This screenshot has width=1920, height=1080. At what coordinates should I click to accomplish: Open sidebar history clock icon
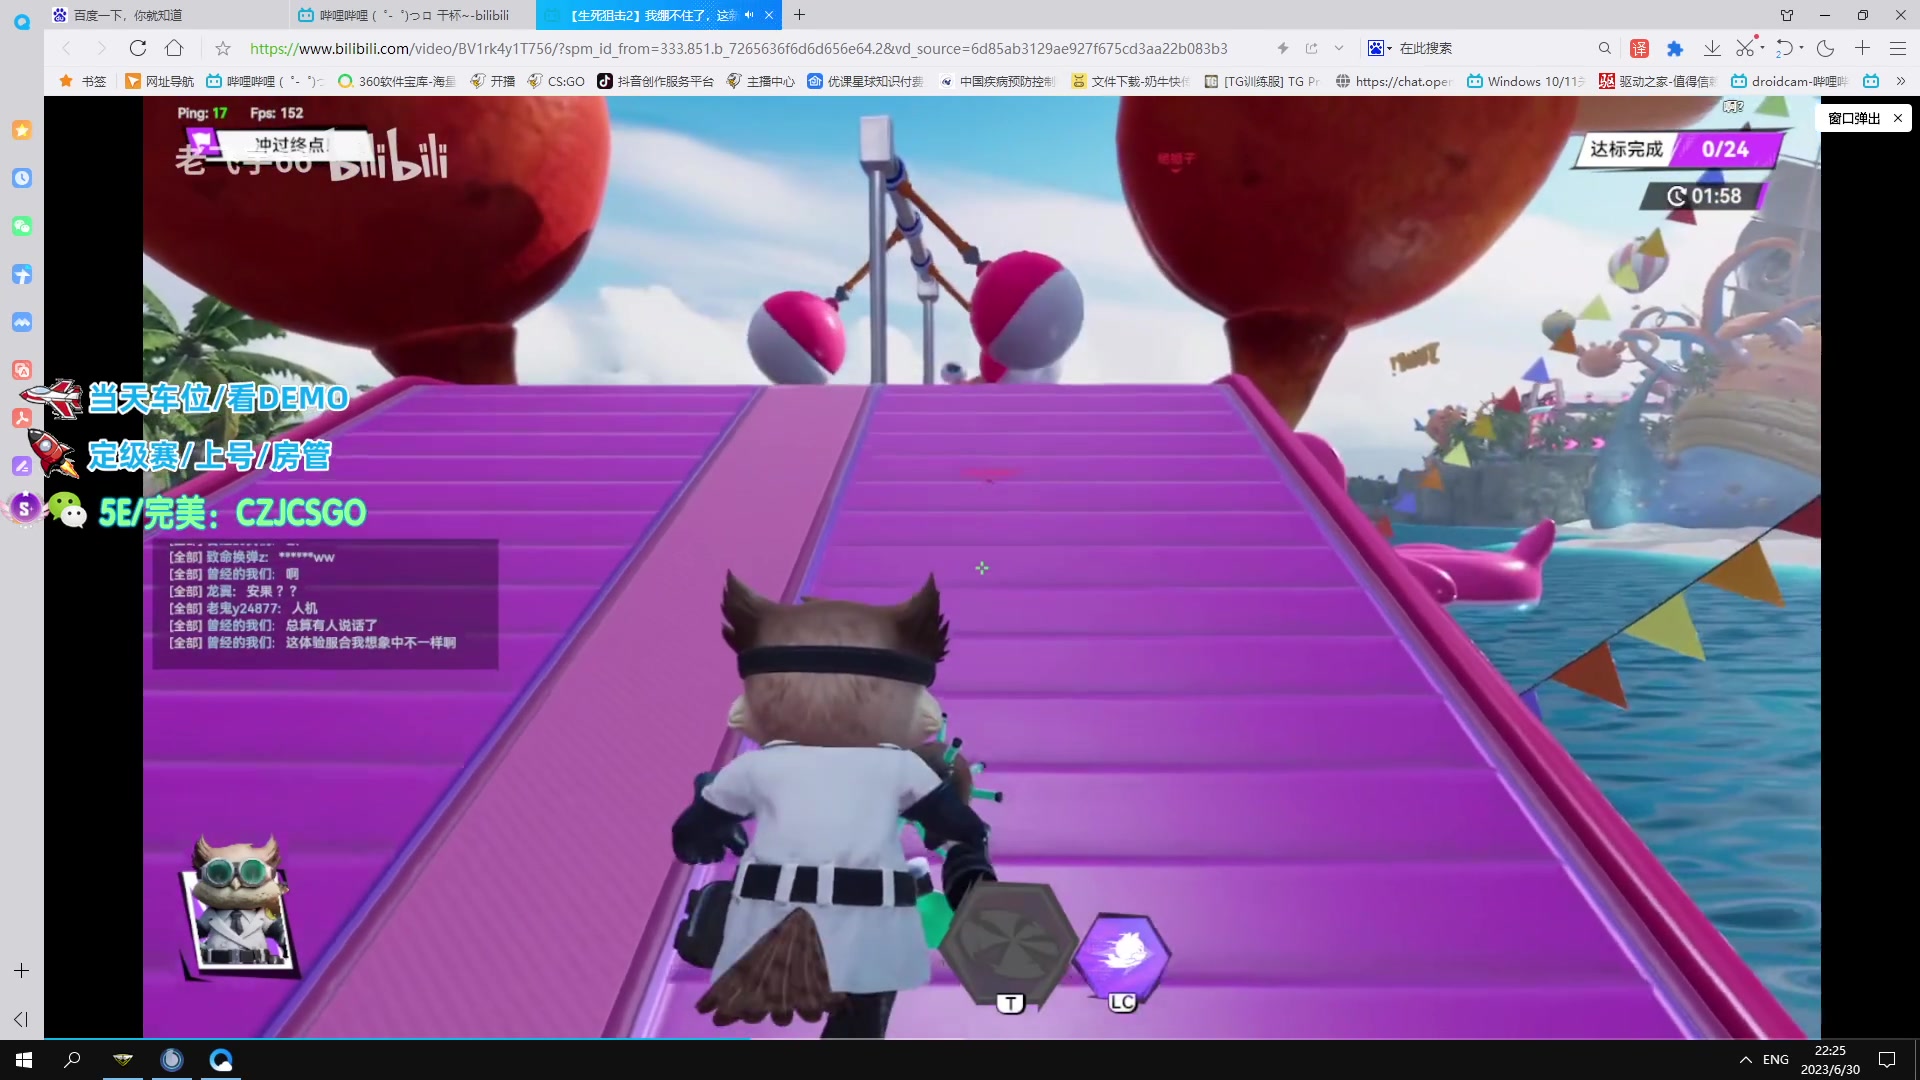pos(22,178)
